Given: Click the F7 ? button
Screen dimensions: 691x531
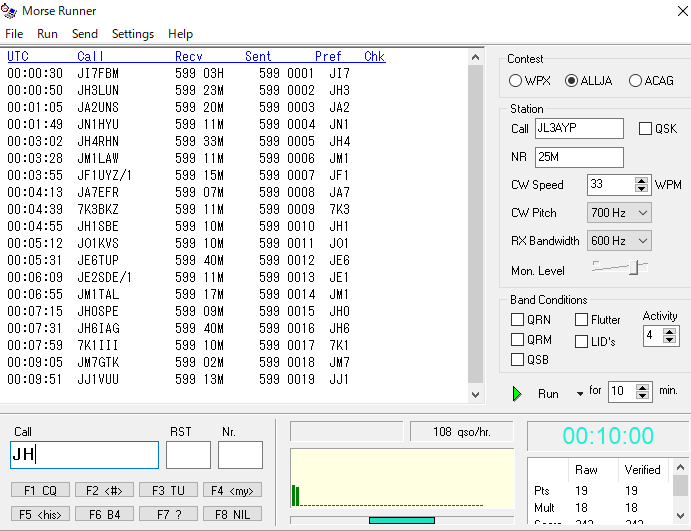Looking at the screenshot, I should coord(168,514).
